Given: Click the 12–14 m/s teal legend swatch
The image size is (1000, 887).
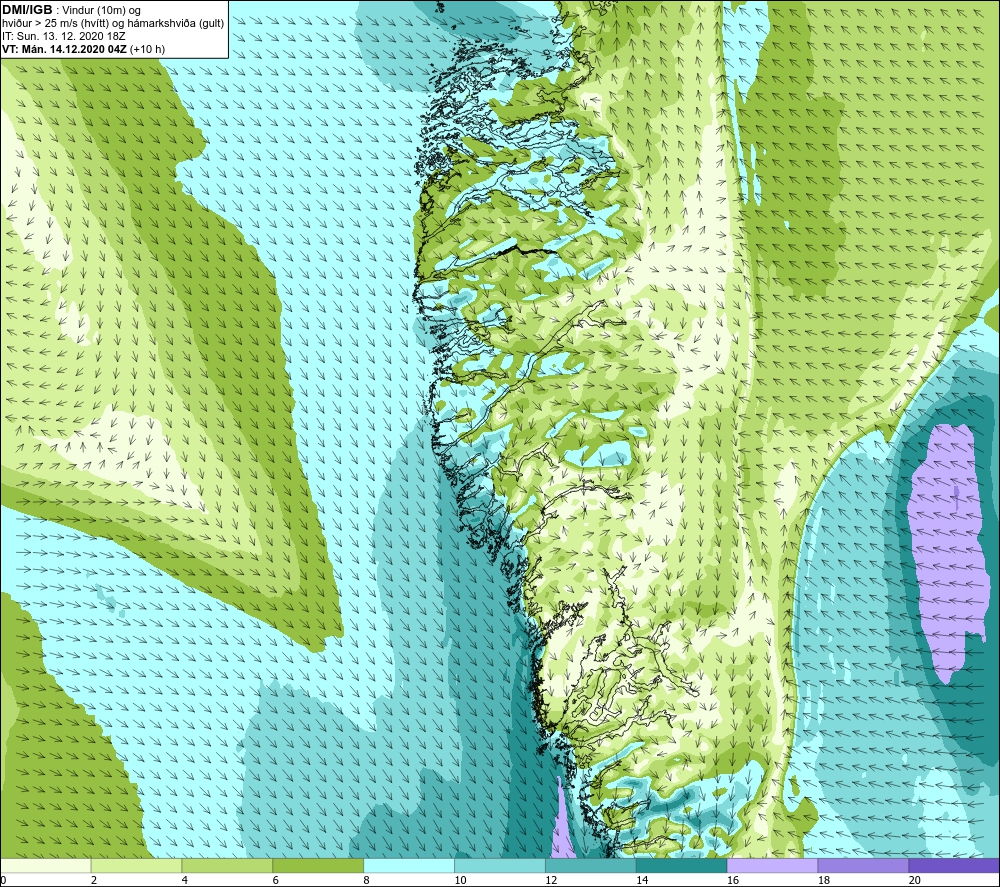Looking at the screenshot, I should click(x=591, y=865).
